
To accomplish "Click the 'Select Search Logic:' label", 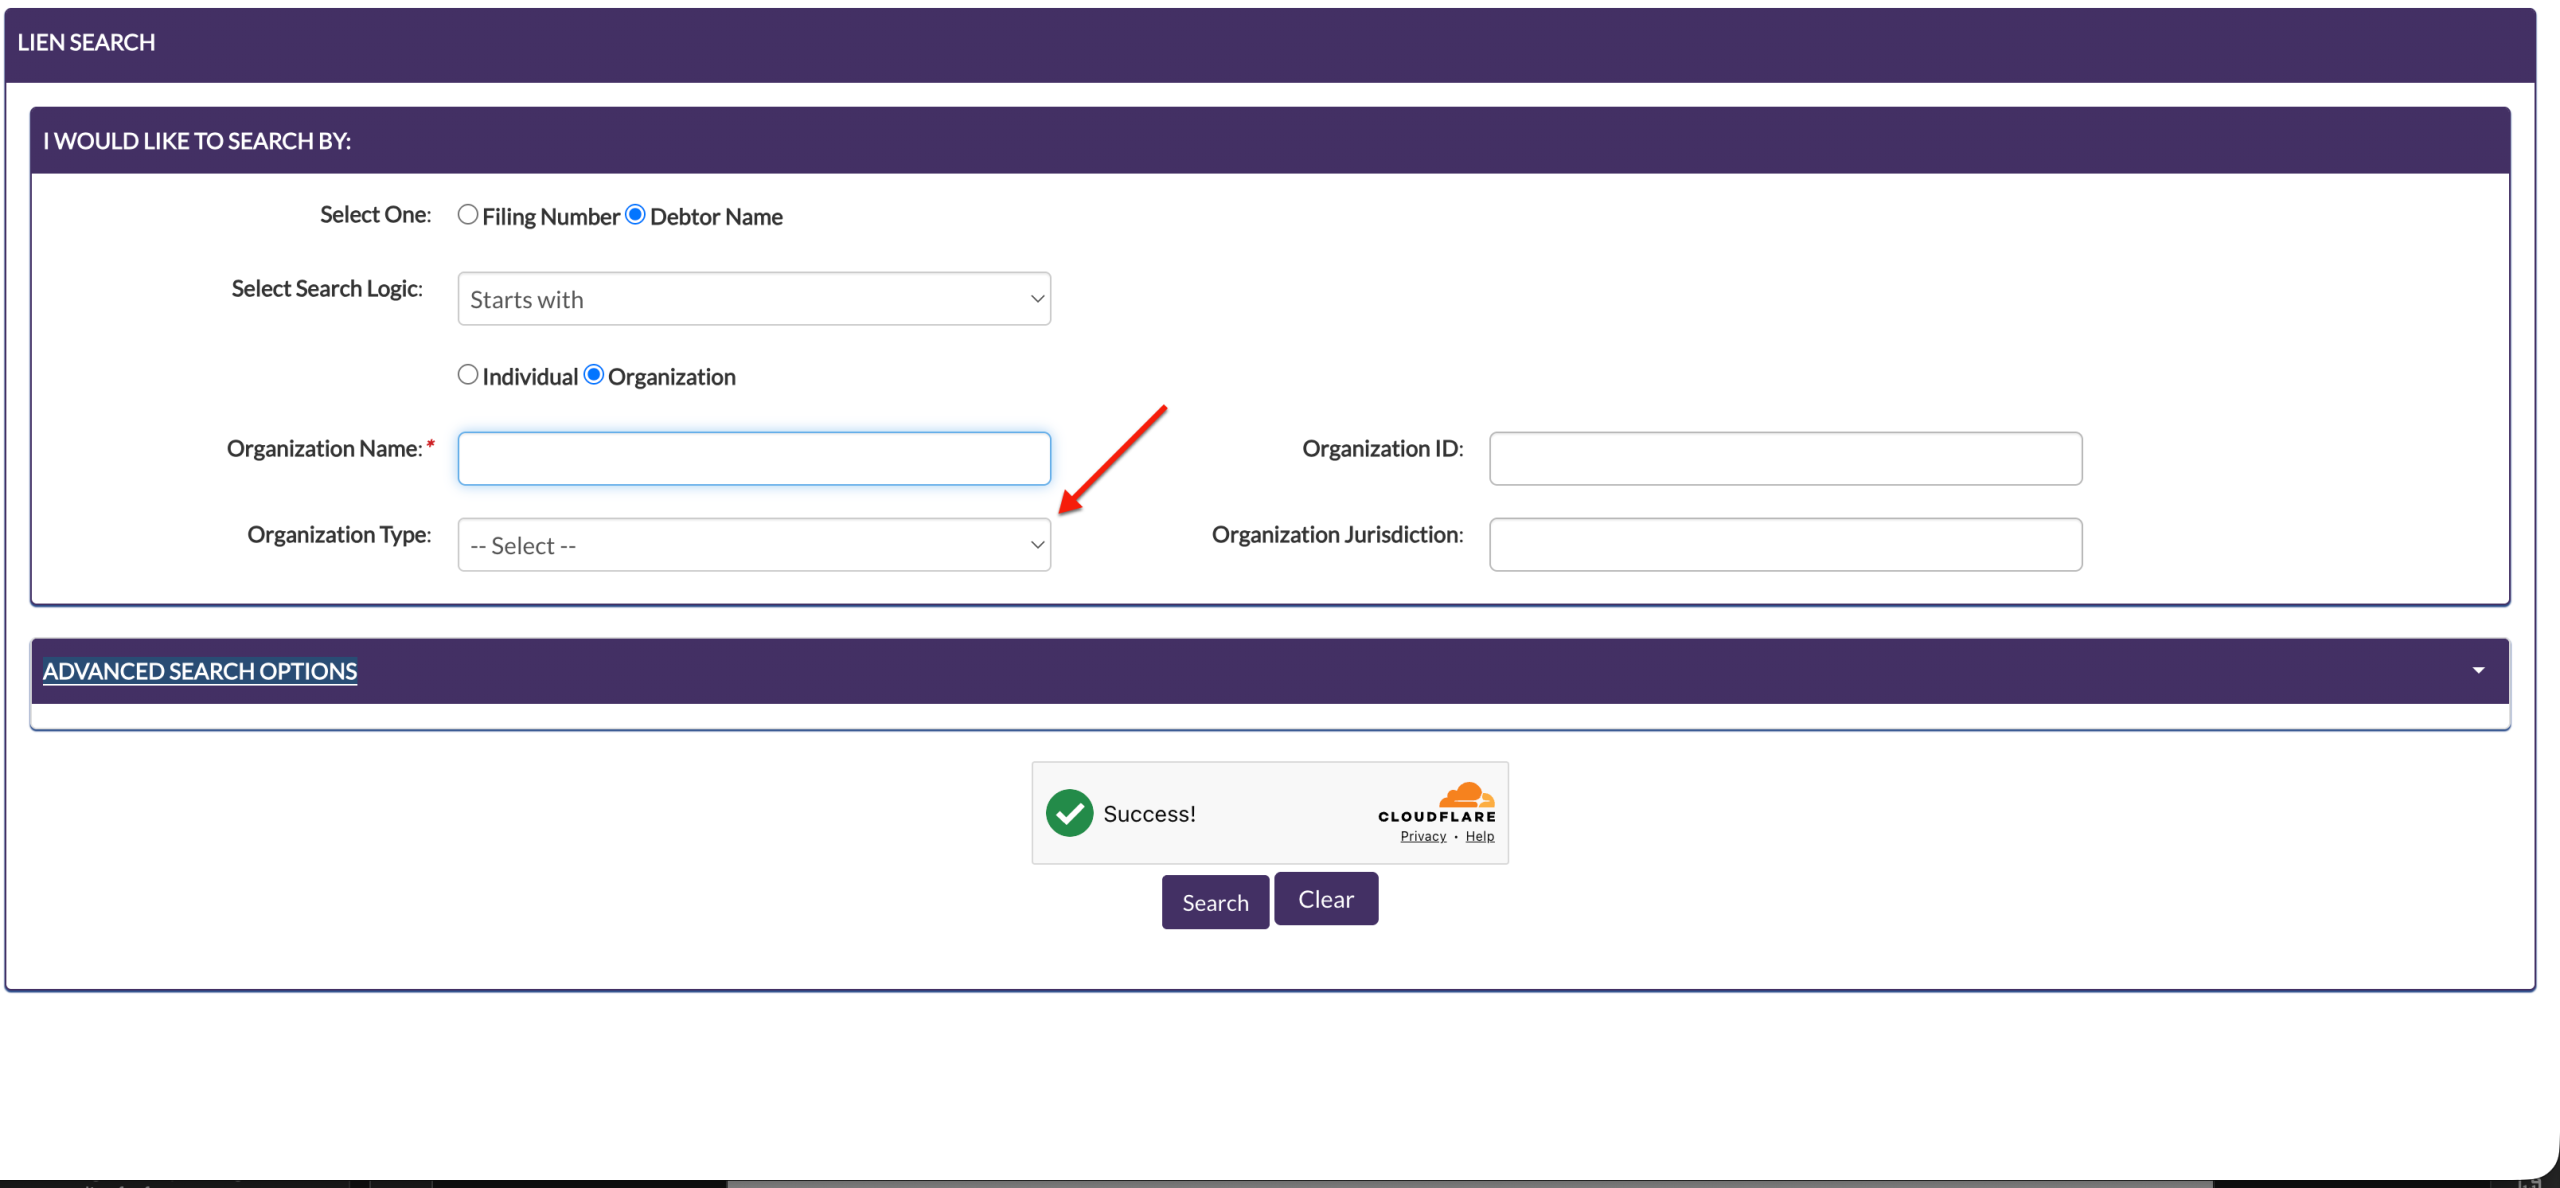I will tap(327, 289).
